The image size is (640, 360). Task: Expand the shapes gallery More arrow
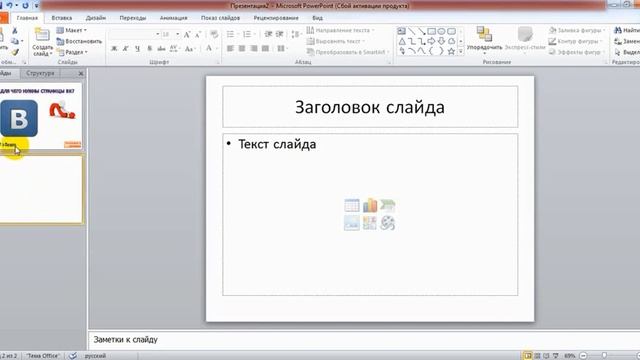click(461, 52)
